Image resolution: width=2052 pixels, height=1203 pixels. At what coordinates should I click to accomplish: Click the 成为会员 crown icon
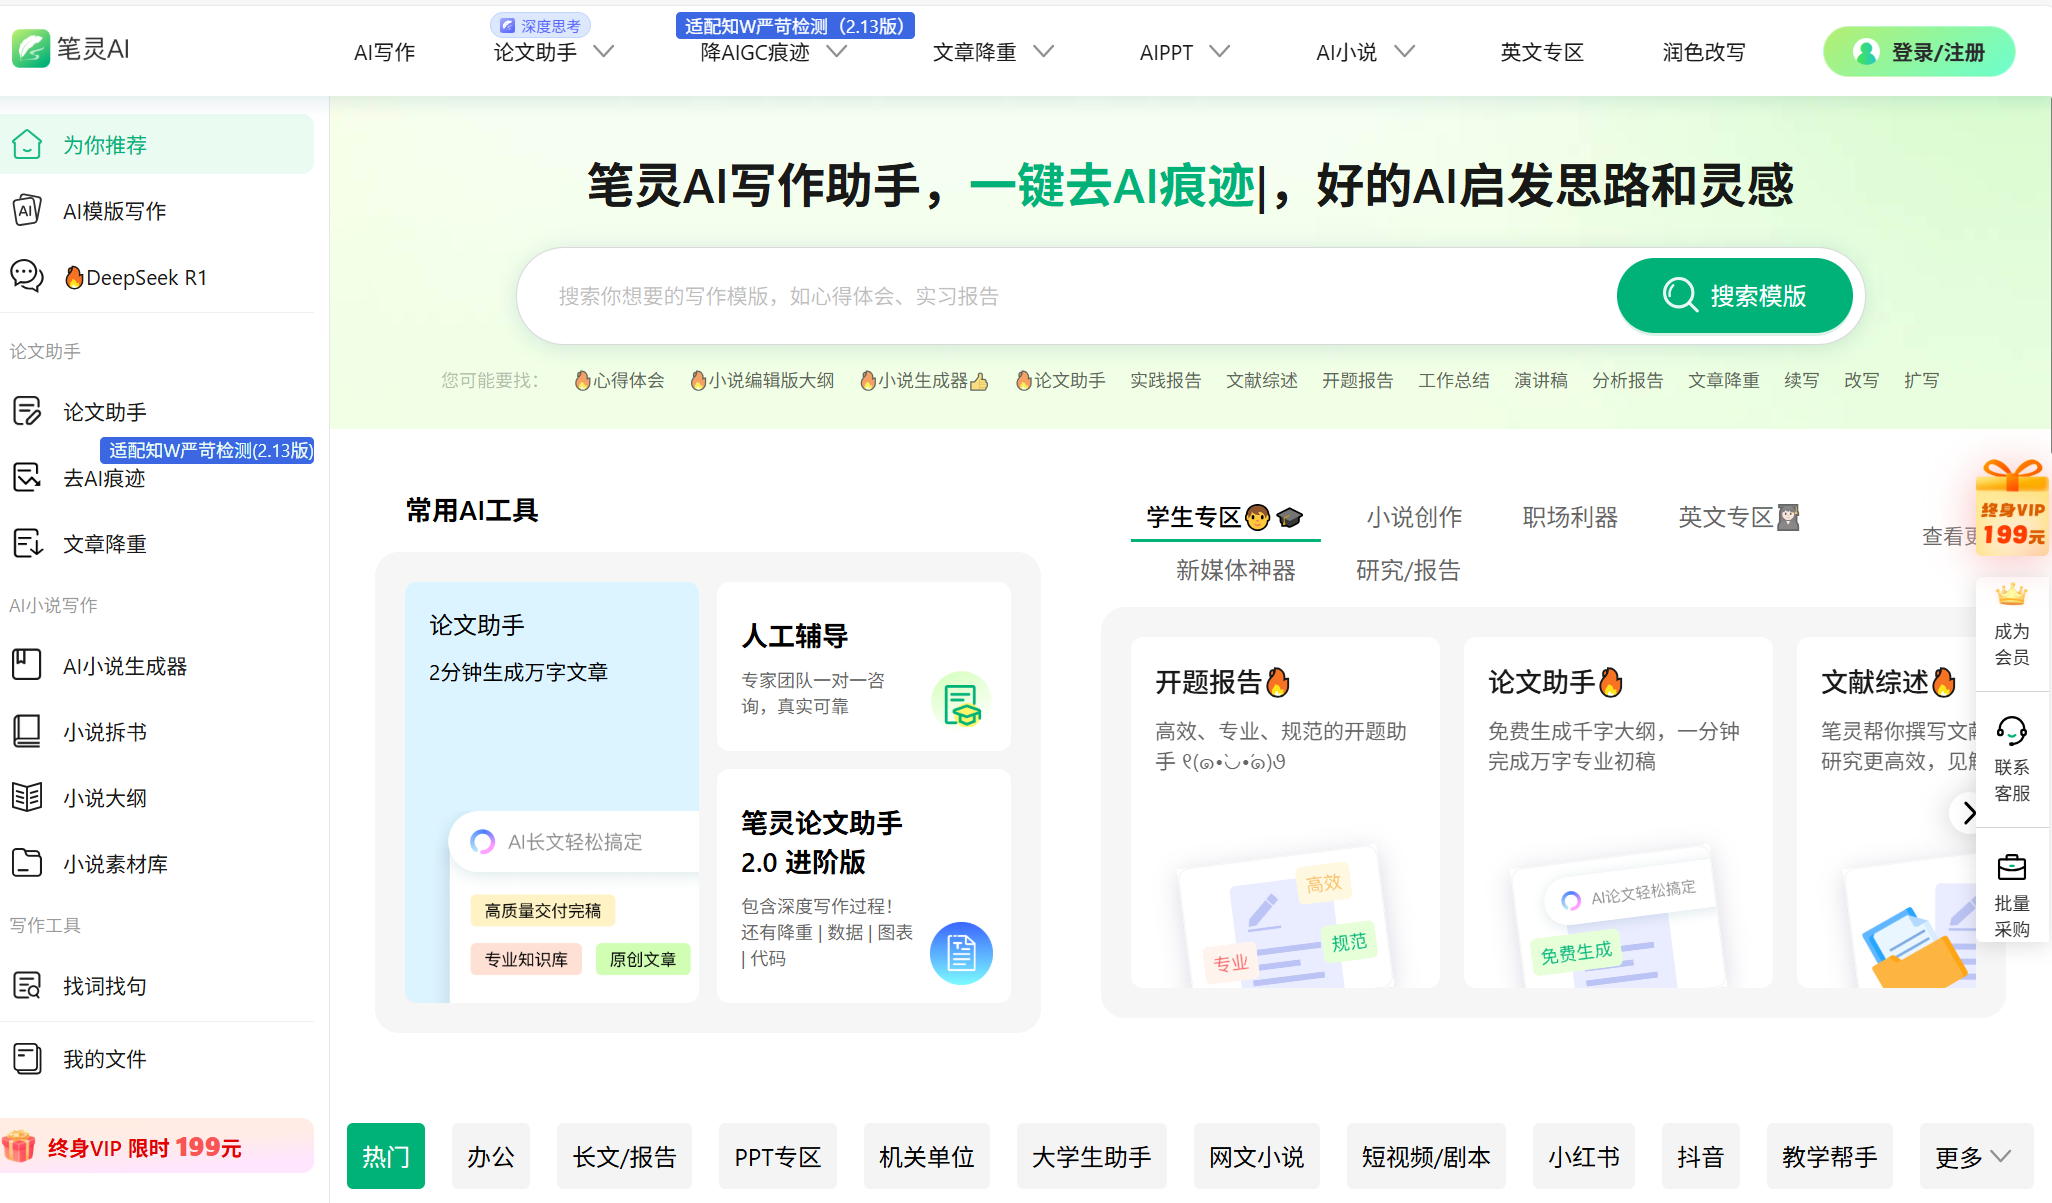coord(2011,596)
